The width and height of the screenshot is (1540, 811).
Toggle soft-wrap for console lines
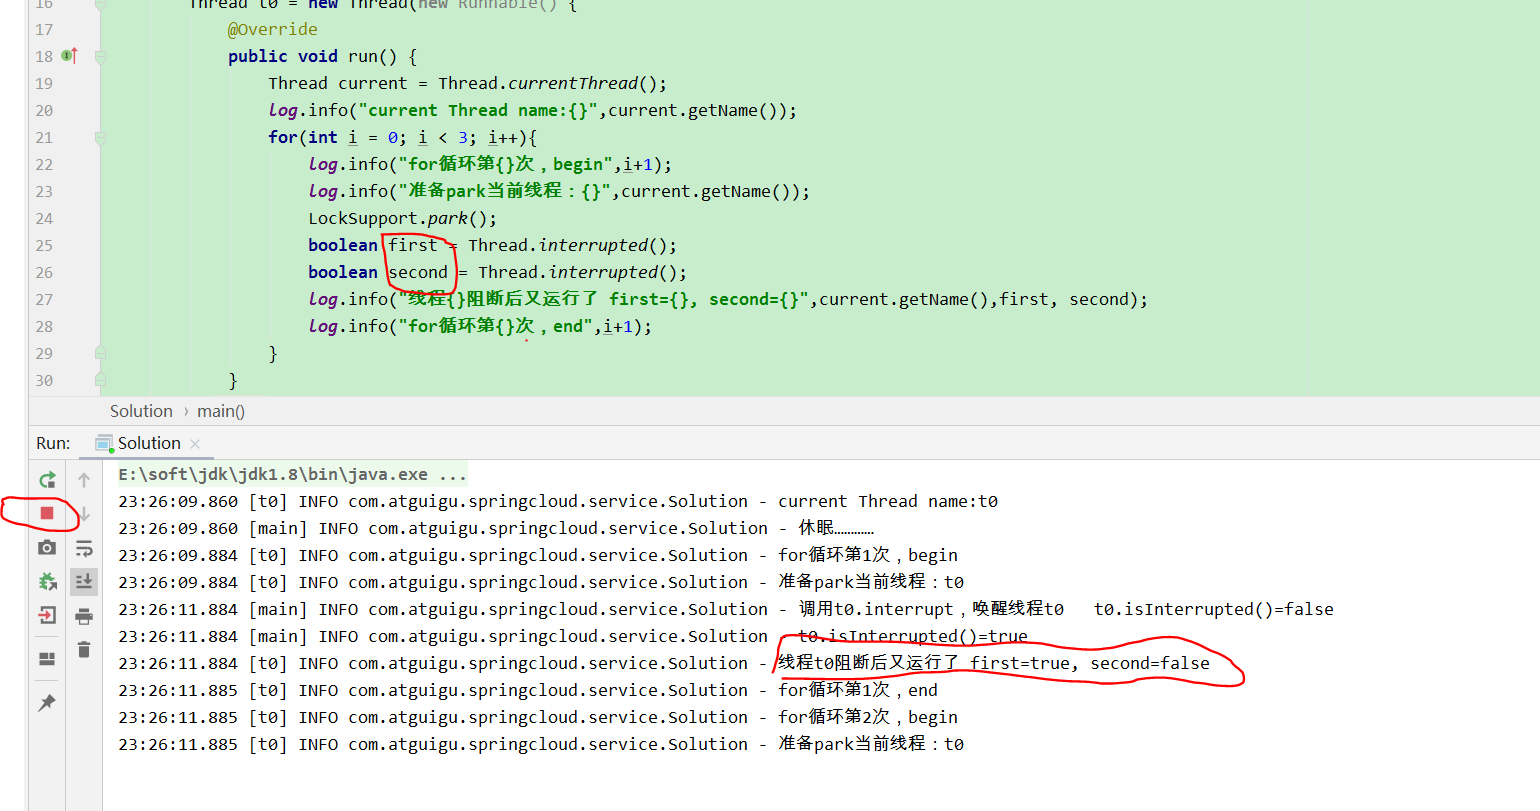(x=84, y=547)
